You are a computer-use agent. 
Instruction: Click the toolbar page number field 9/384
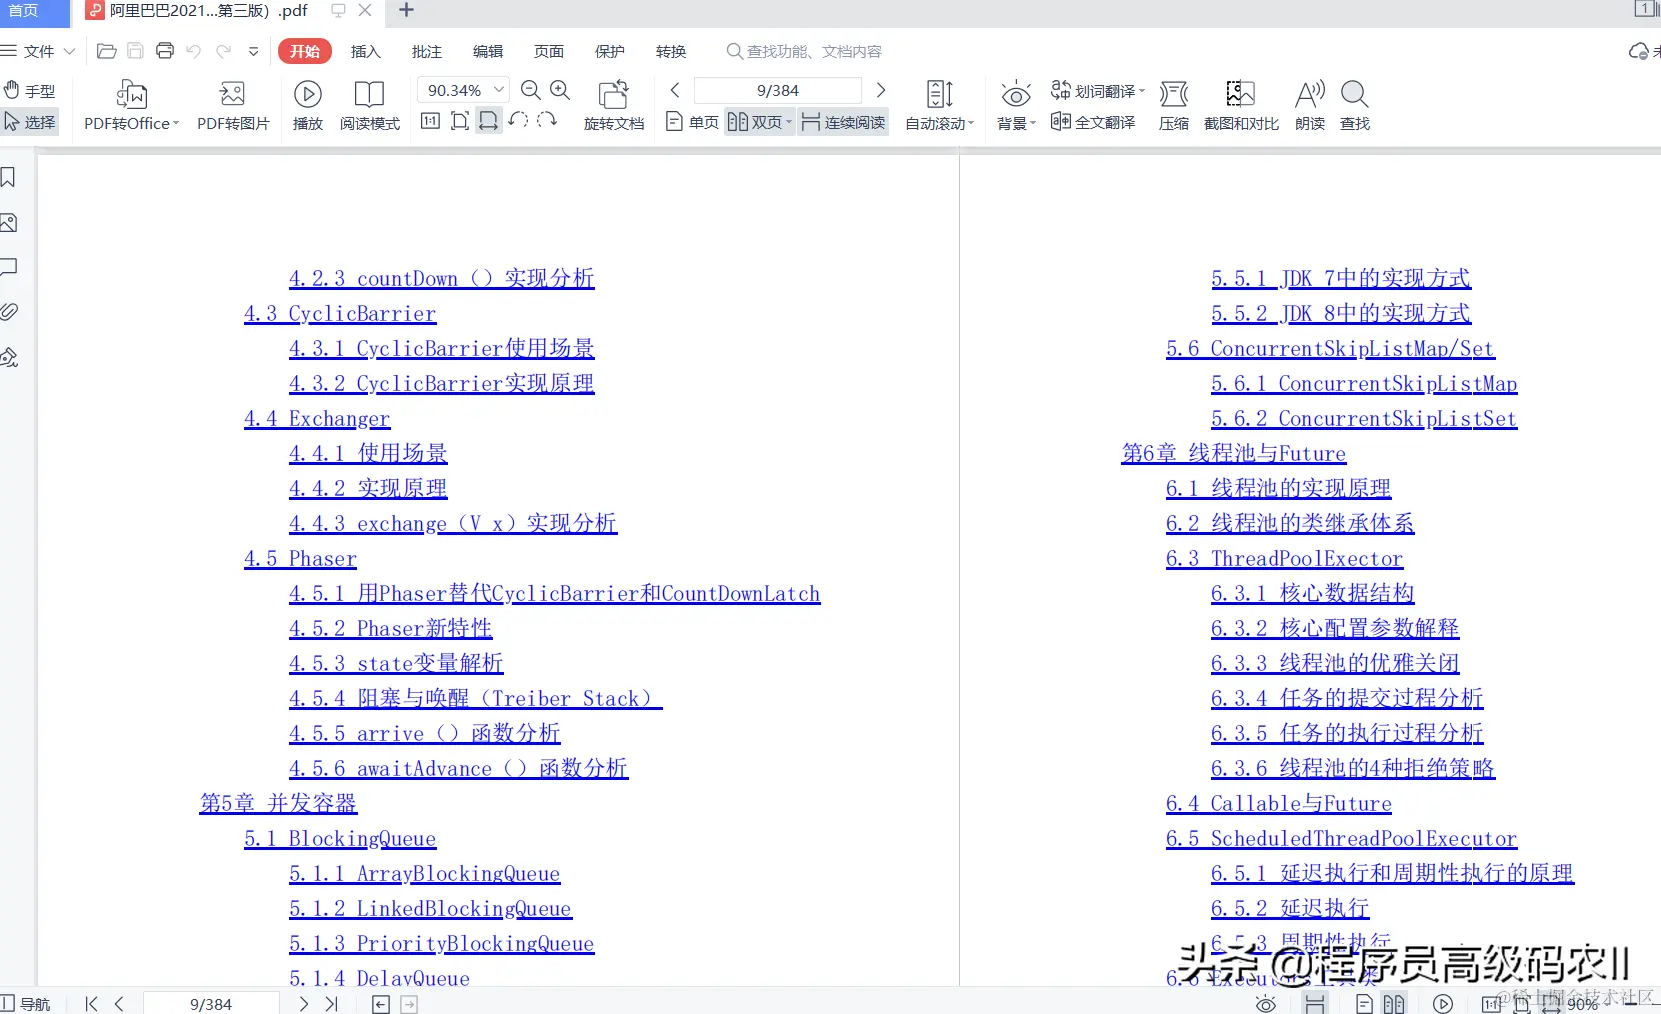pos(777,90)
